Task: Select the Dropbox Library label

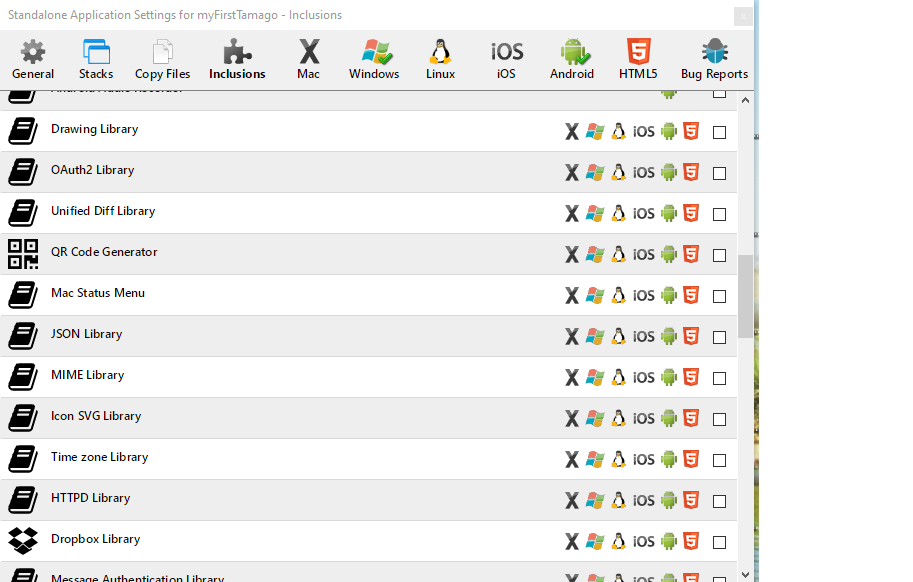Action: [95, 539]
